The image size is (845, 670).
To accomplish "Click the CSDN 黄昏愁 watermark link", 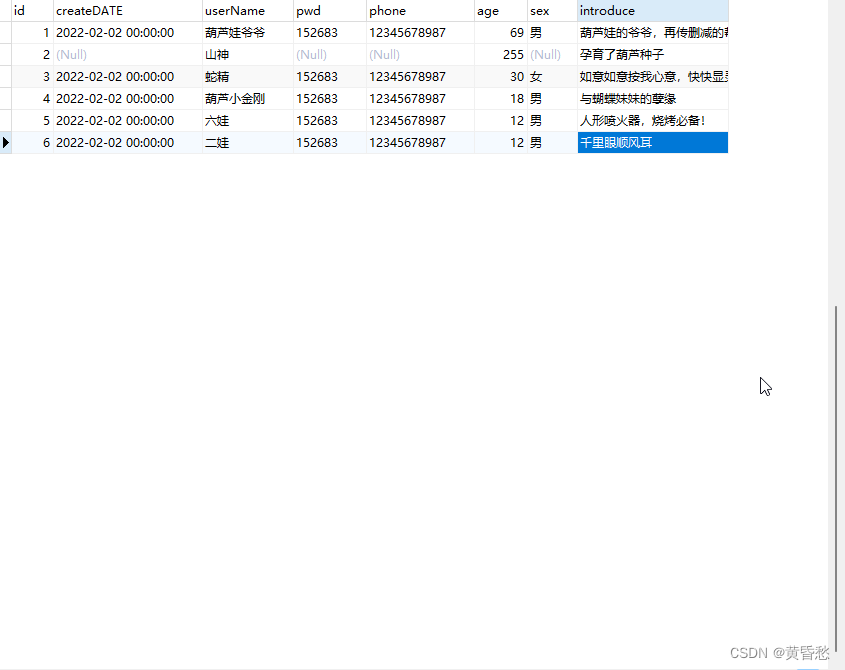I will pos(779,652).
